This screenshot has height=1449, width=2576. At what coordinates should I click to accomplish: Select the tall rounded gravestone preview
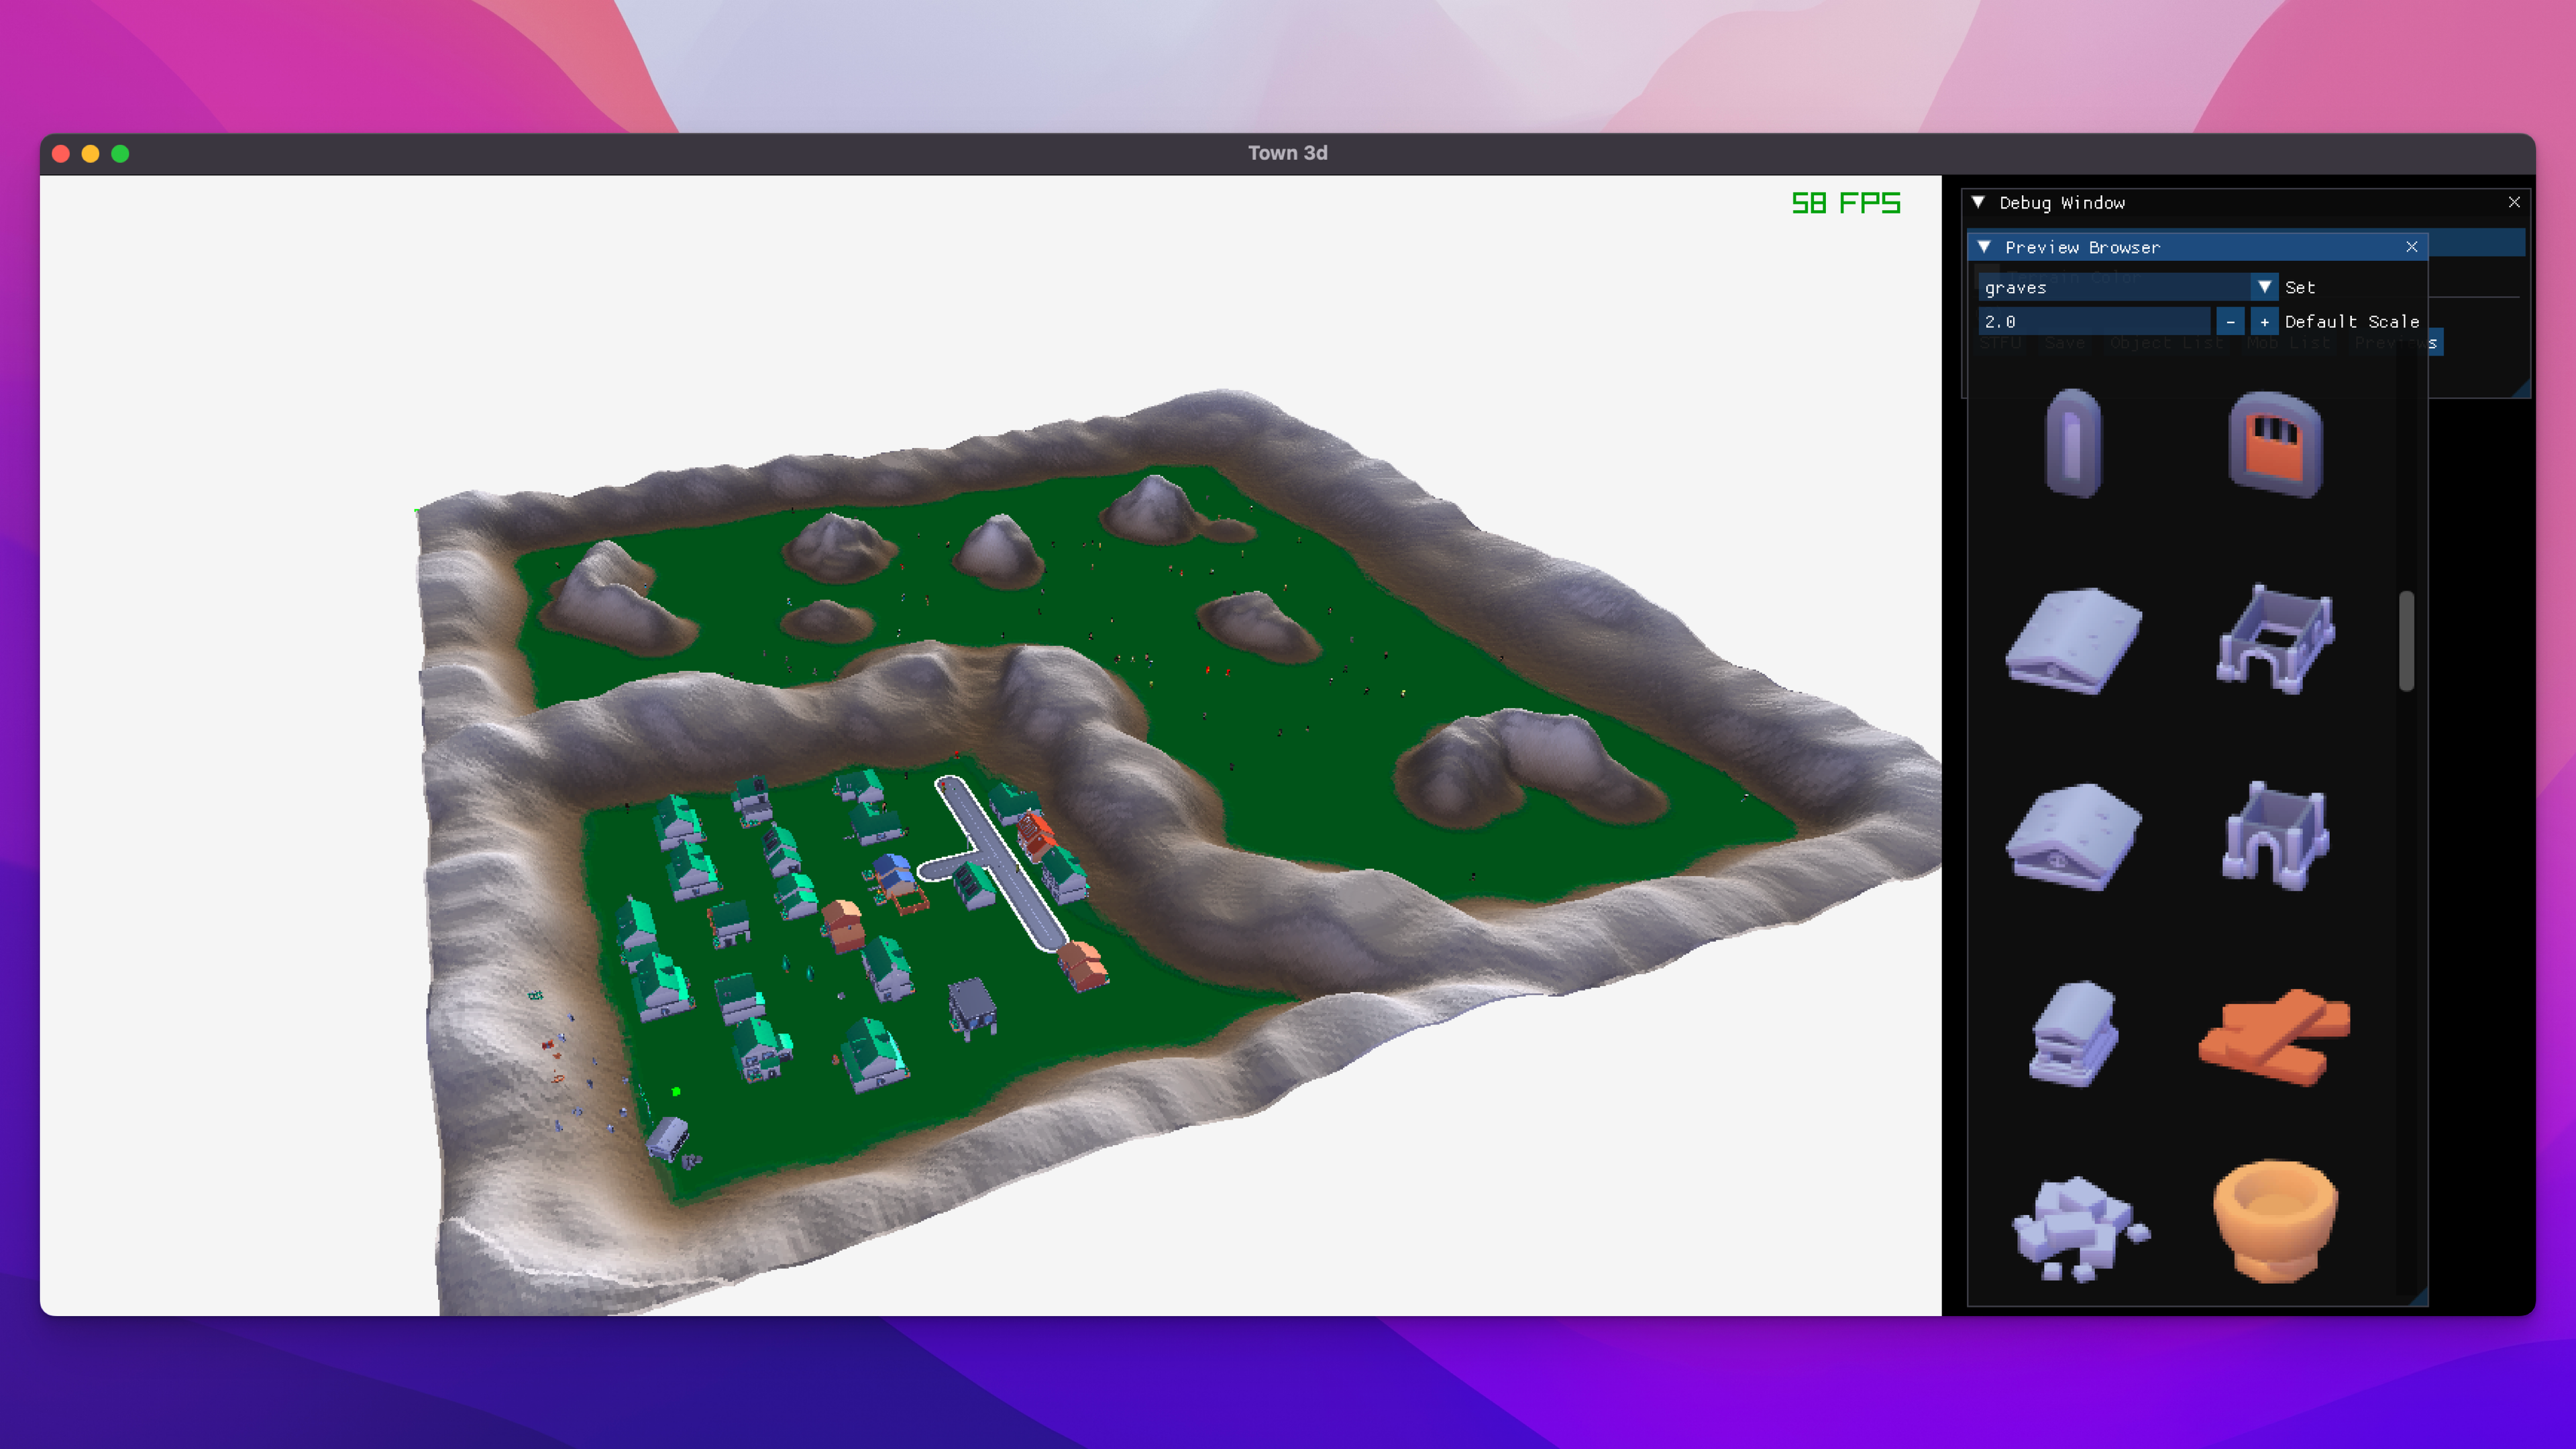click(2073, 443)
